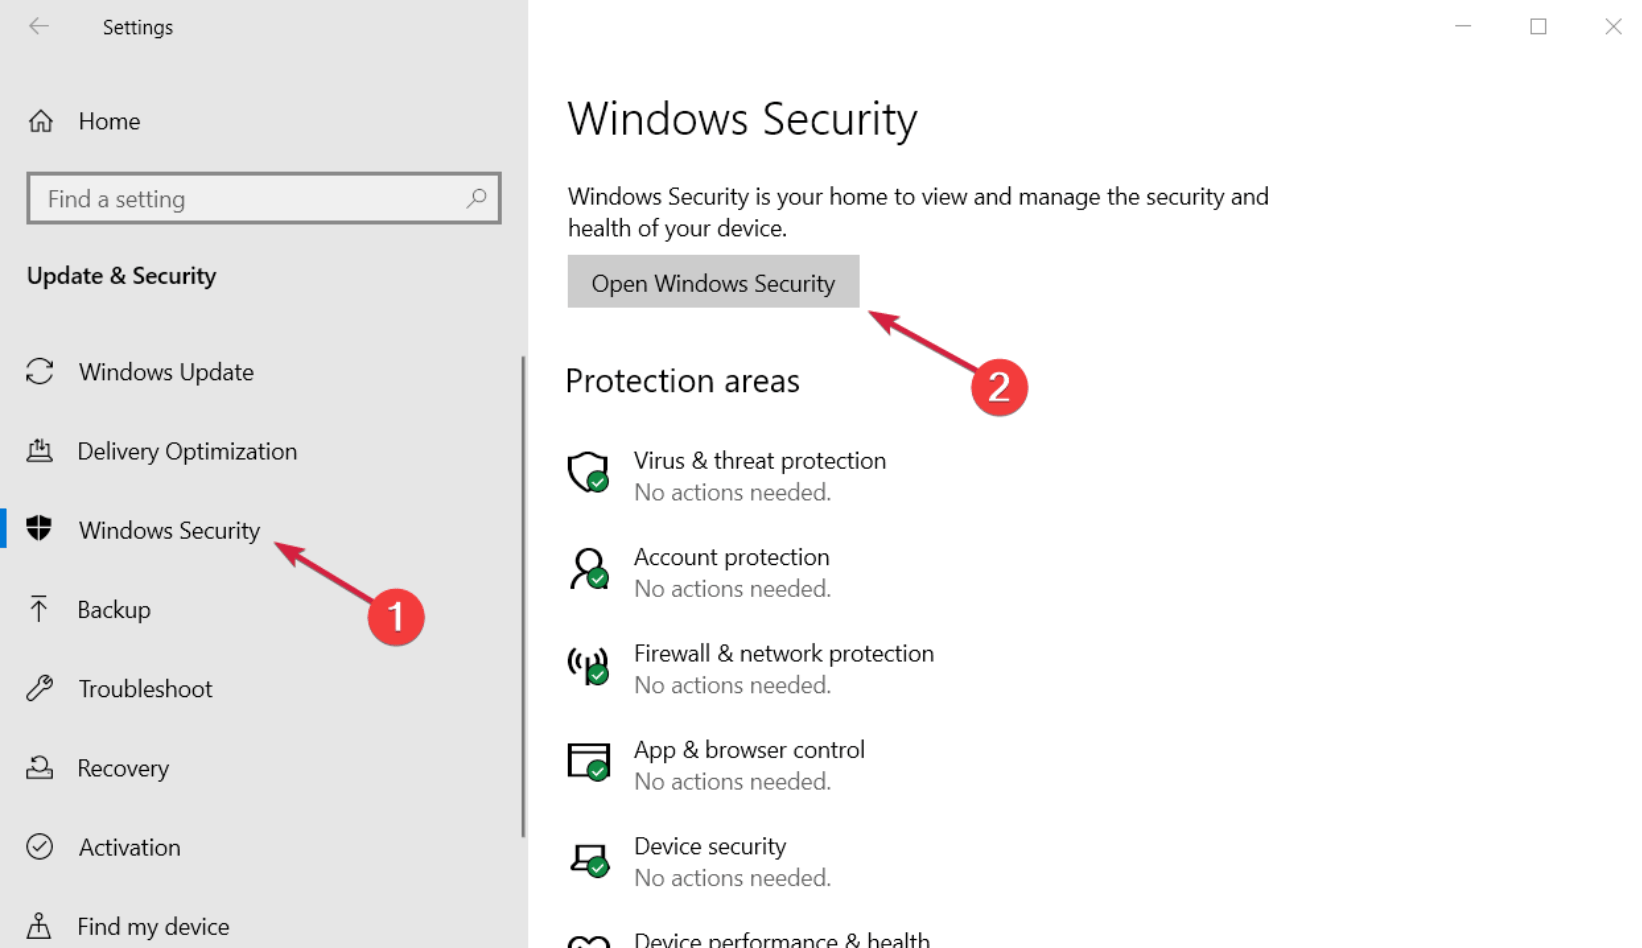
Task: Click the Windows Update refresh icon
Action: click(40, 371)
